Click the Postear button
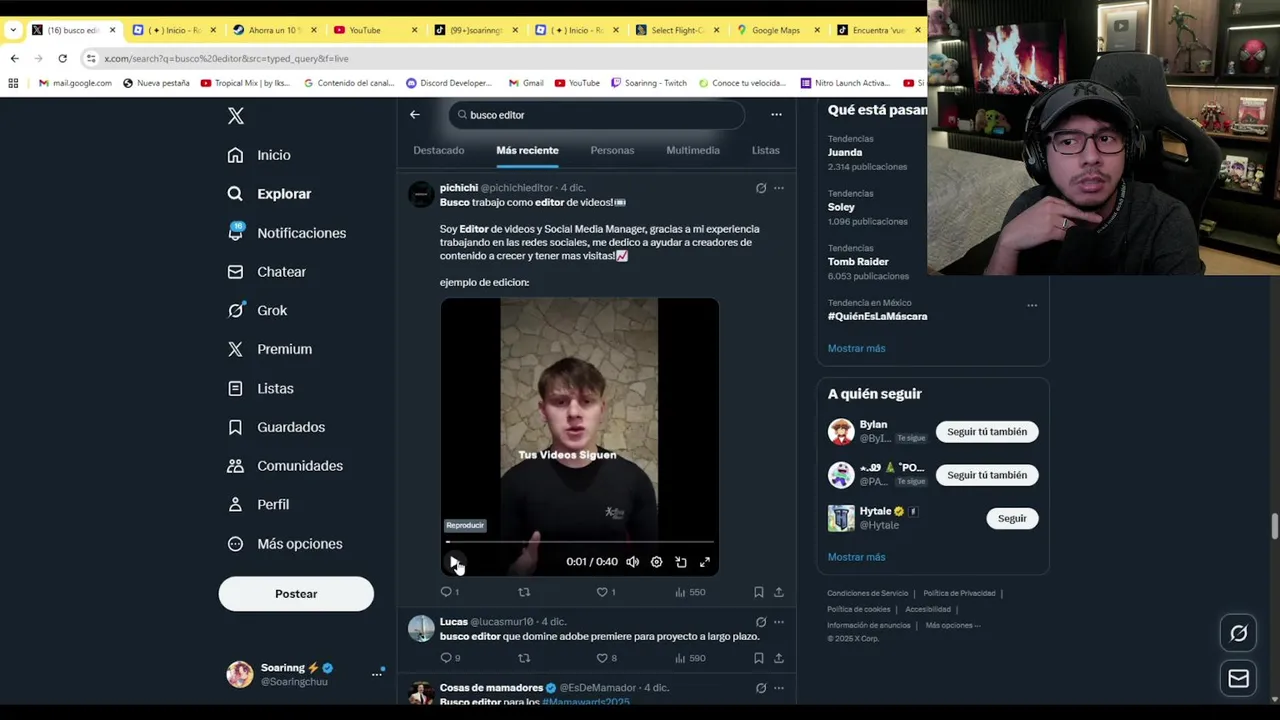The width and height of the screenshot is (1280, 720). click(x=296, y=594)
